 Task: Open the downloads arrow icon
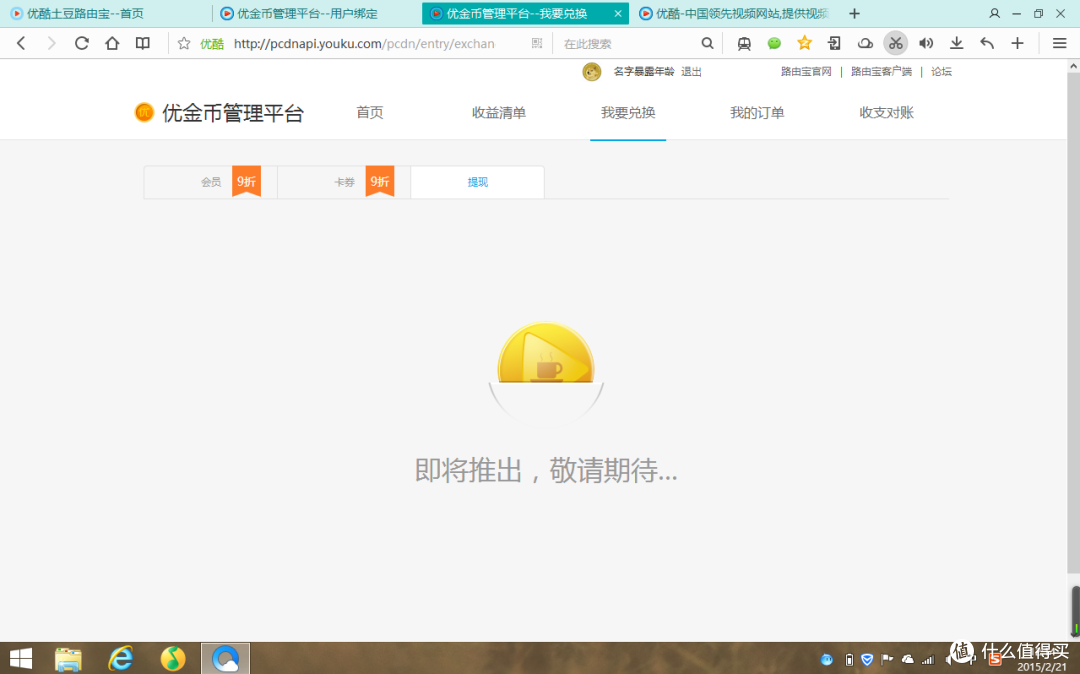pyautogui.click(x=957, y=43)
